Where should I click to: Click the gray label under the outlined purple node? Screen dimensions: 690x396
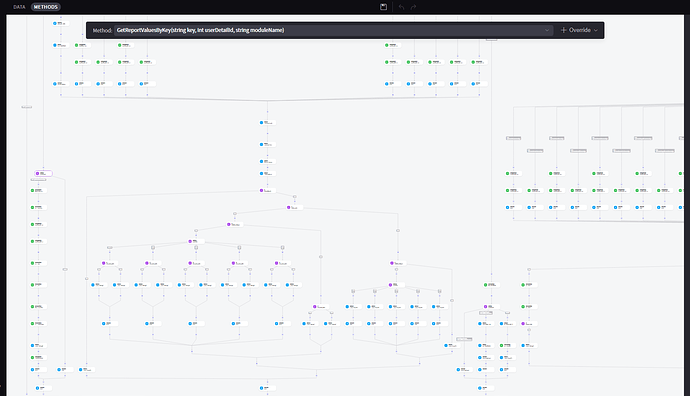(38, 180)
